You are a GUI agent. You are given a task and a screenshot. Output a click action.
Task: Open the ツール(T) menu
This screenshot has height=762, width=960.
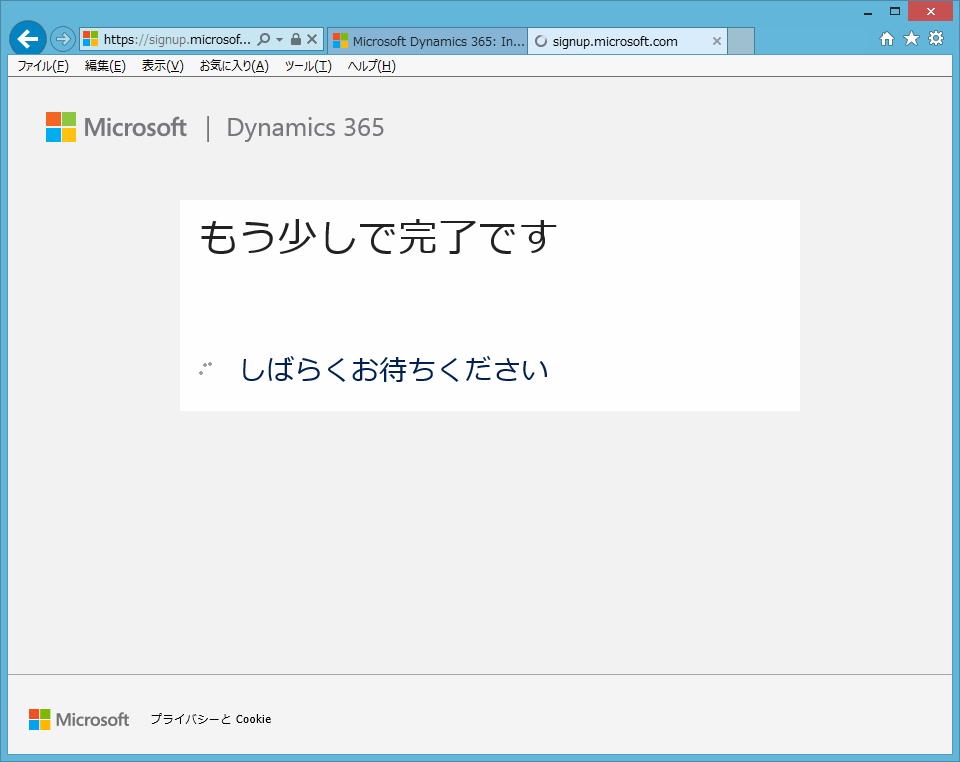click(308, 66)
